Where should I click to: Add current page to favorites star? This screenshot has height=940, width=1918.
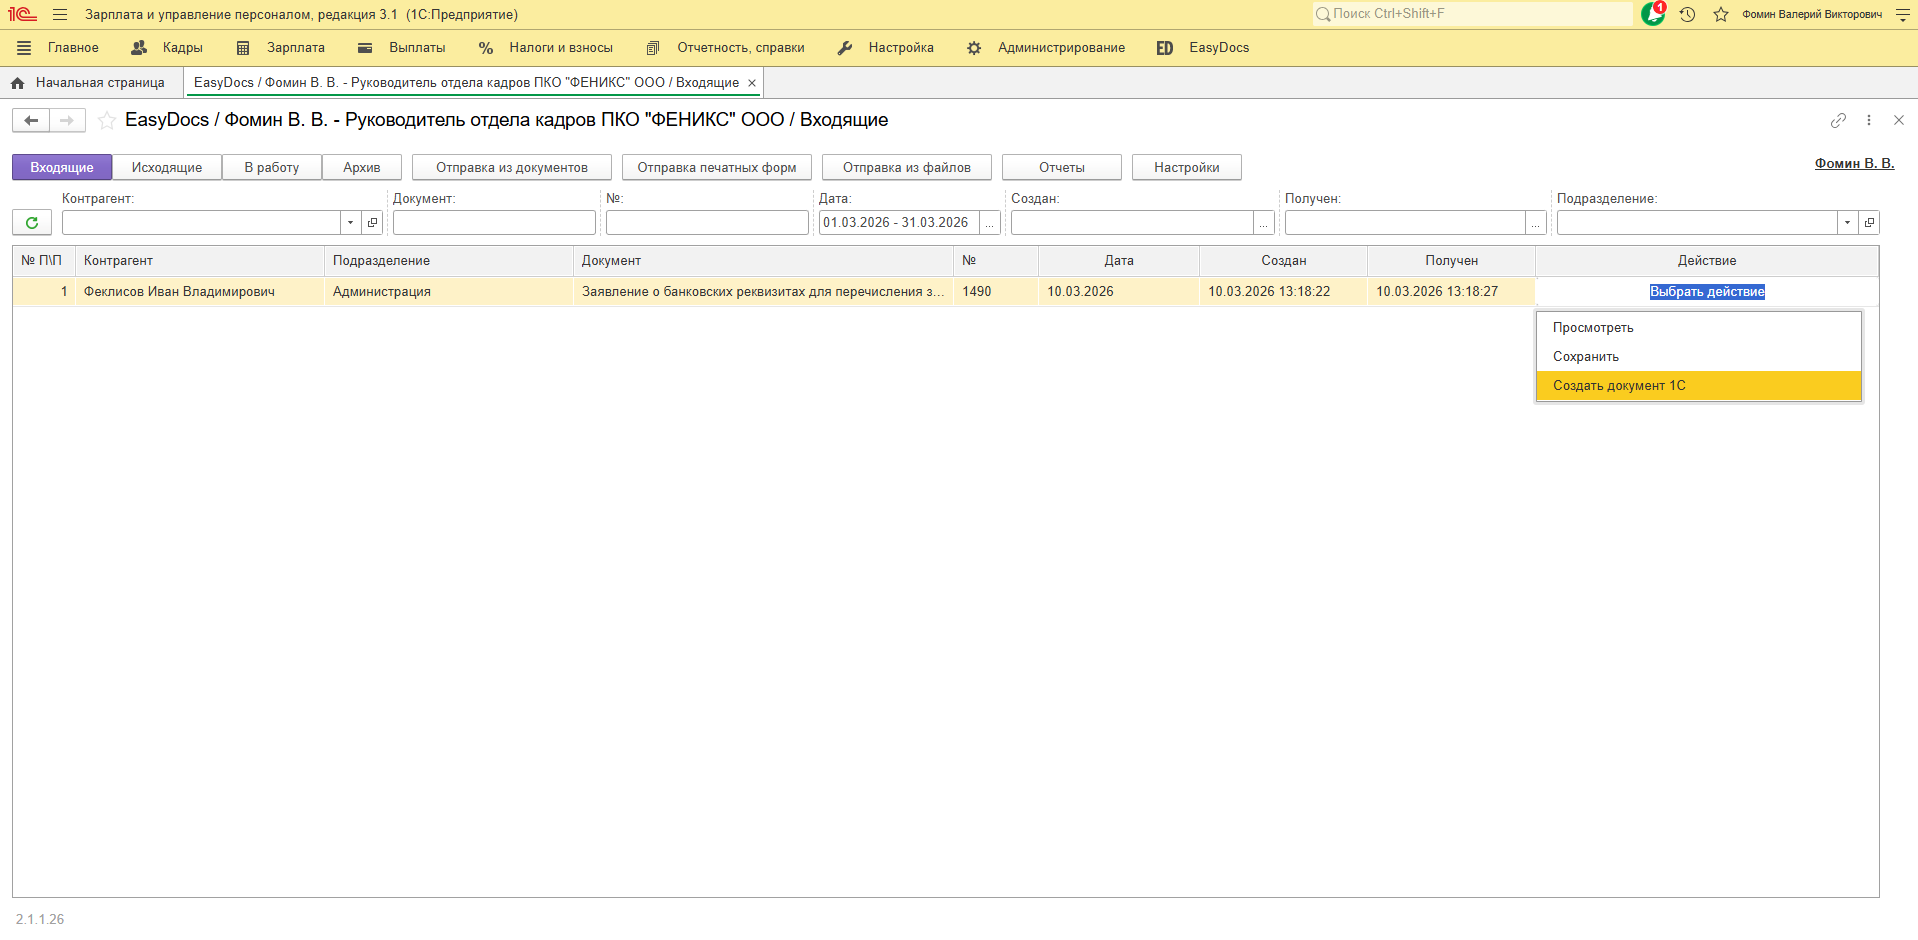107,121
